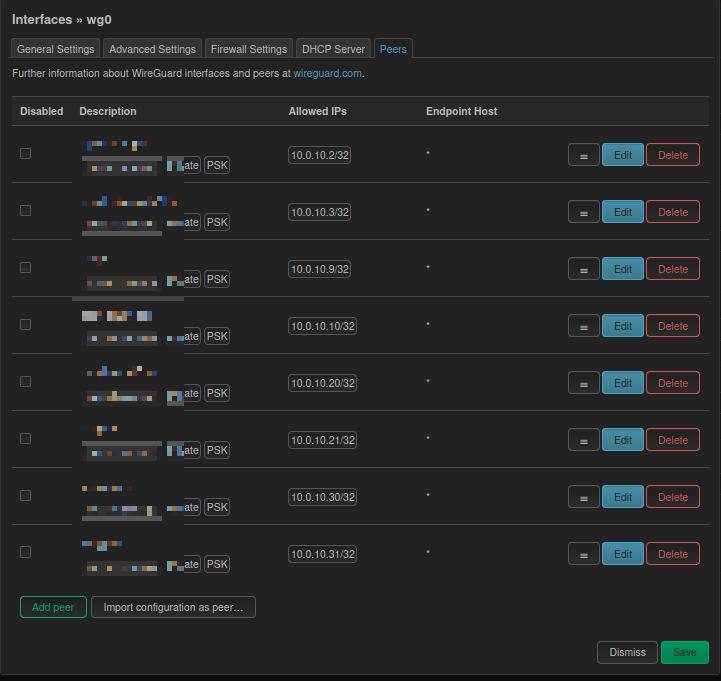Click PSK badge on 10.0.10.3/32 row

[217, 222]
